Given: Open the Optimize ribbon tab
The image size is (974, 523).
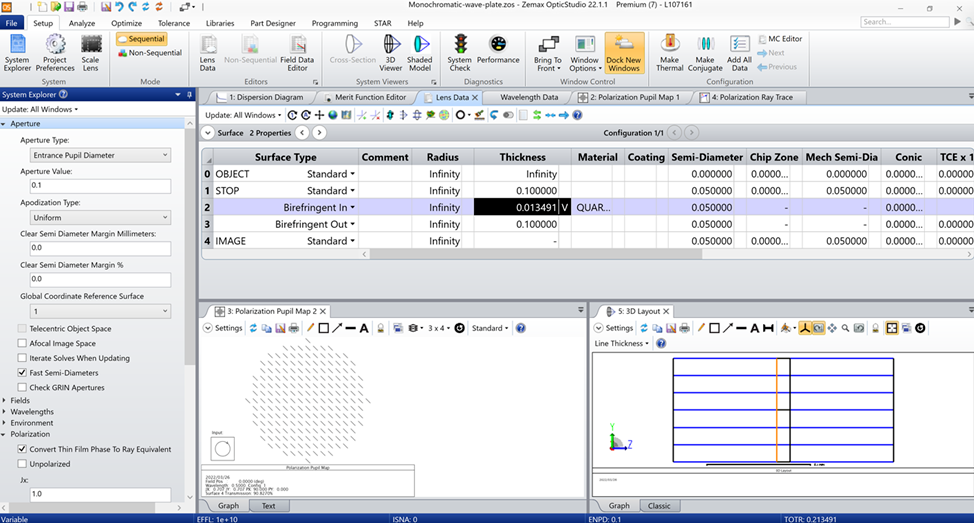Looking at the screenshot, I should (x=127, y=23).
